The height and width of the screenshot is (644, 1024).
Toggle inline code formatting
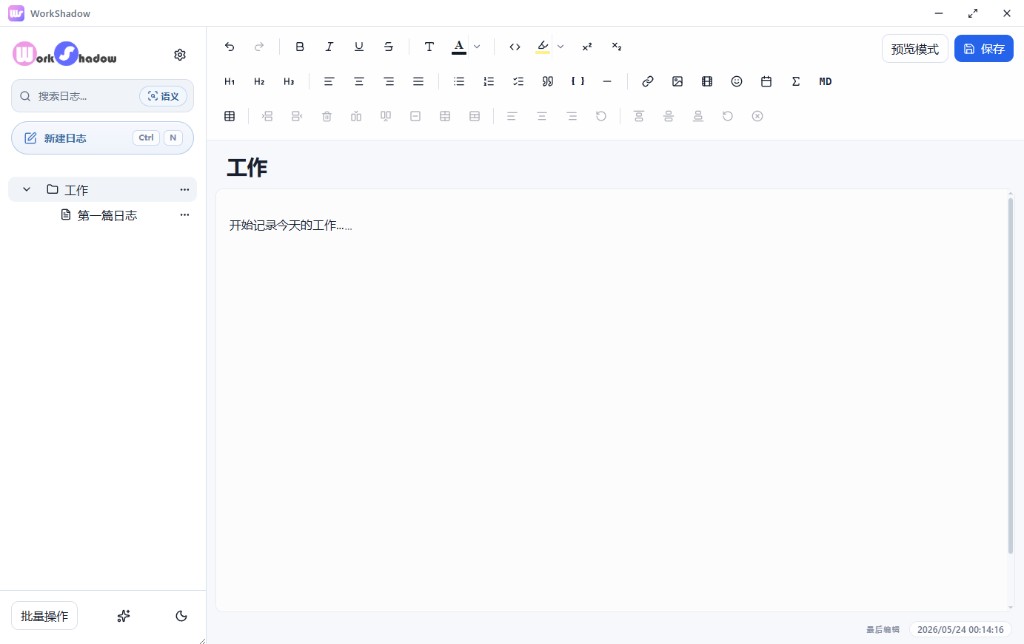515,46
